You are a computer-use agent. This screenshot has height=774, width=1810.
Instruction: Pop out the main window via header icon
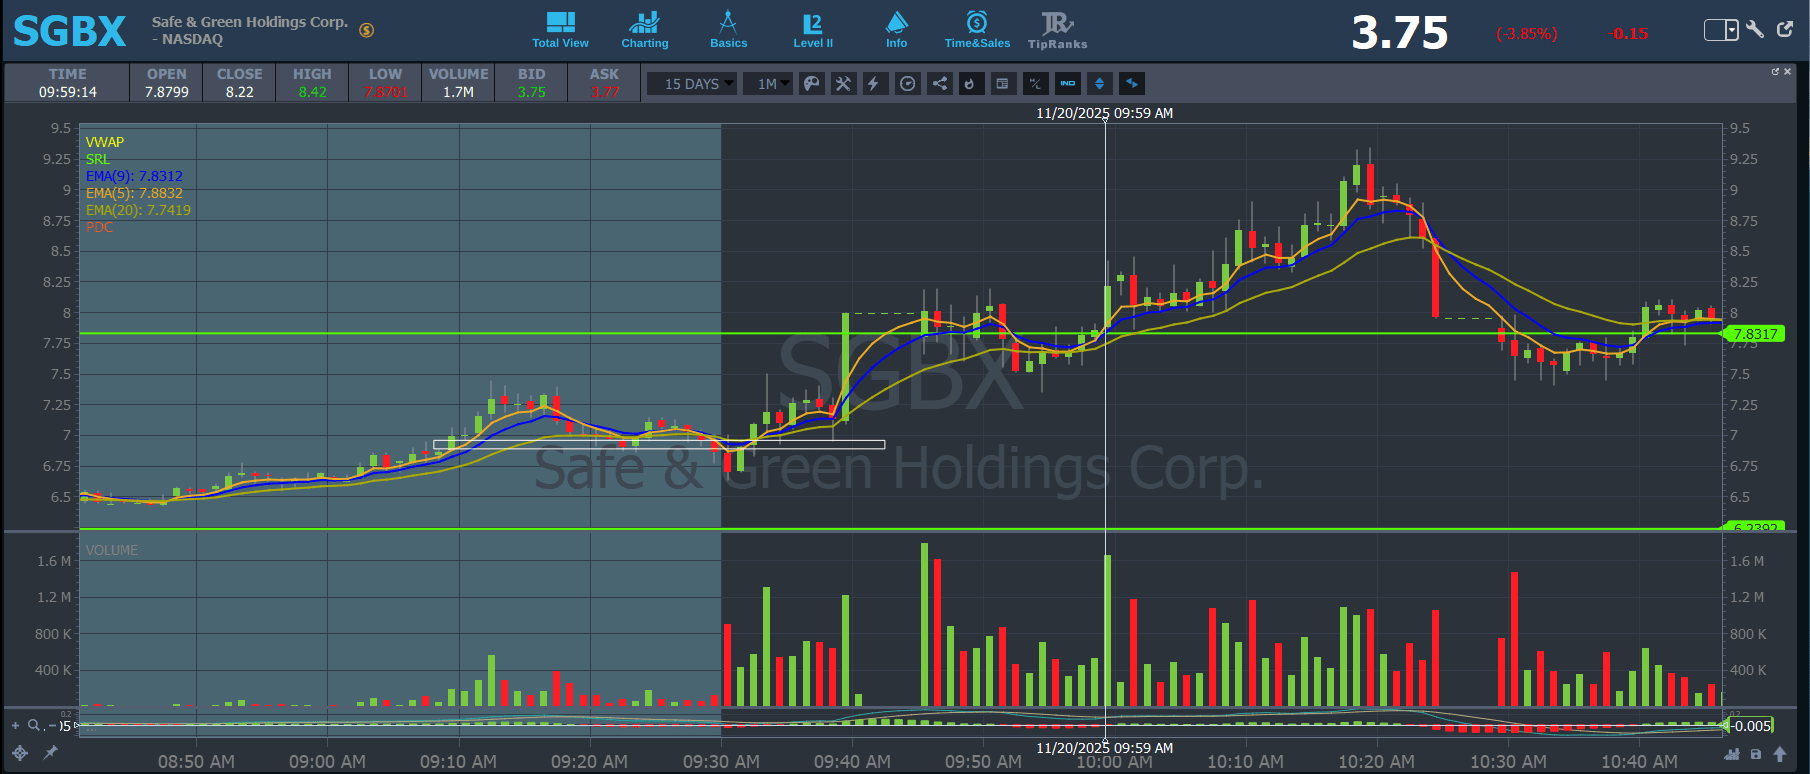pos(1785,30)
